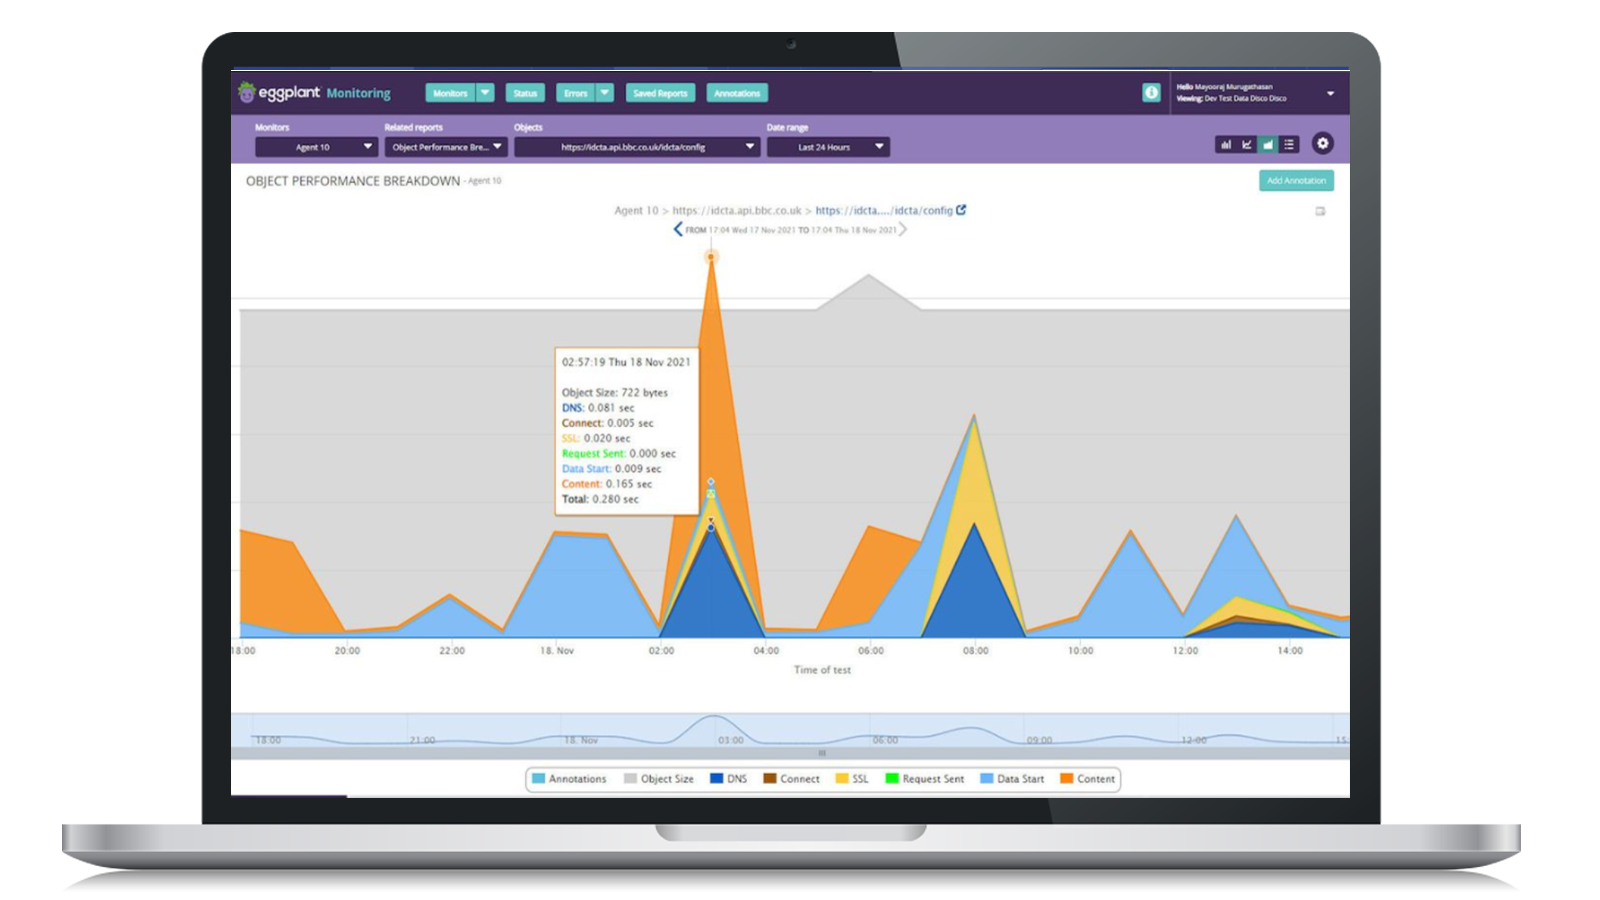1600x900 pixels.
Task: Go to previous time range arrow
Action: pos(678,230)
